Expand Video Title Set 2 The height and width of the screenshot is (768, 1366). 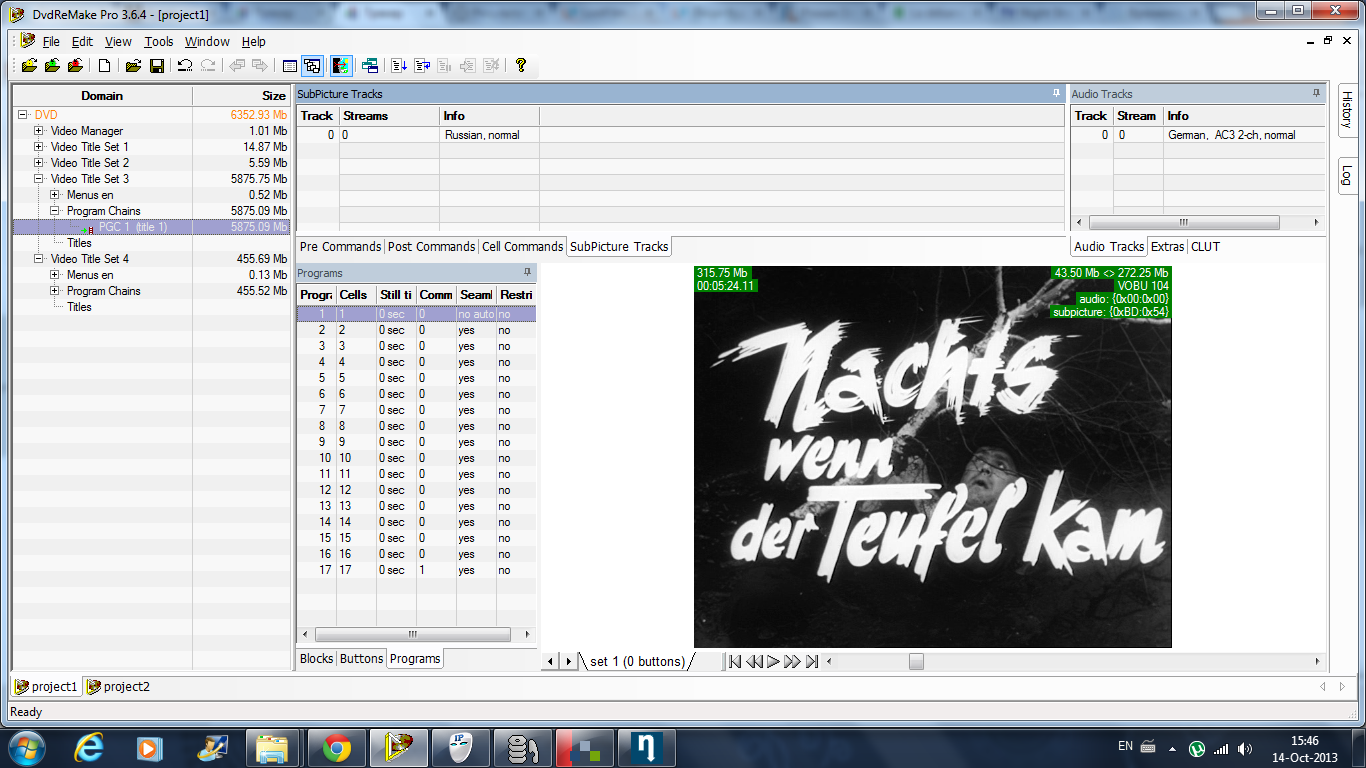[x=39, y=163]
